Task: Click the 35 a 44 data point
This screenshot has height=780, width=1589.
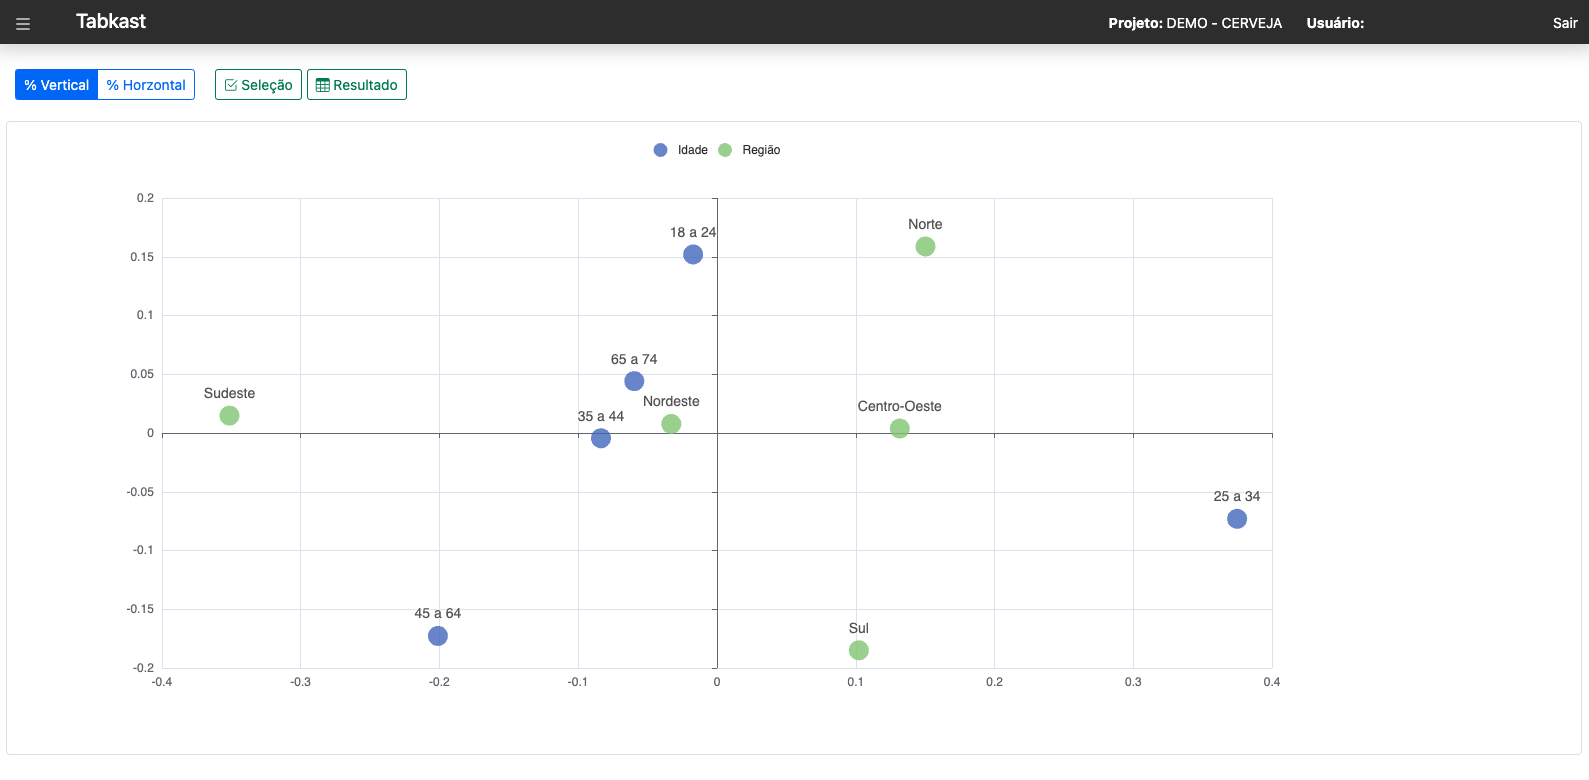Action: pyautogui.click(x=601, y=438)
